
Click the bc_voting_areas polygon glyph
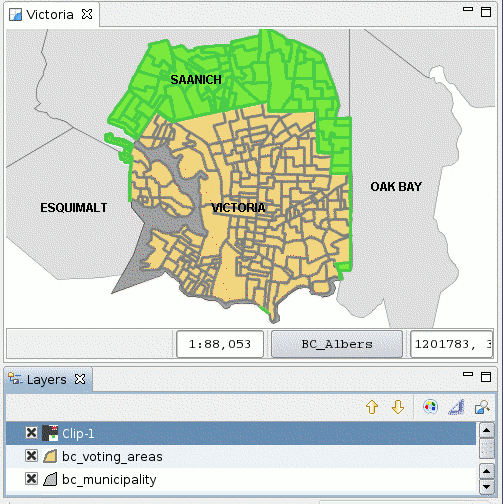50,456
